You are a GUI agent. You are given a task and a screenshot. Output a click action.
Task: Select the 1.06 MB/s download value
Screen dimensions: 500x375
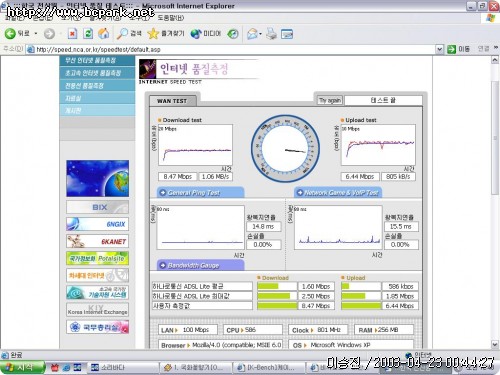coord(215,176)
